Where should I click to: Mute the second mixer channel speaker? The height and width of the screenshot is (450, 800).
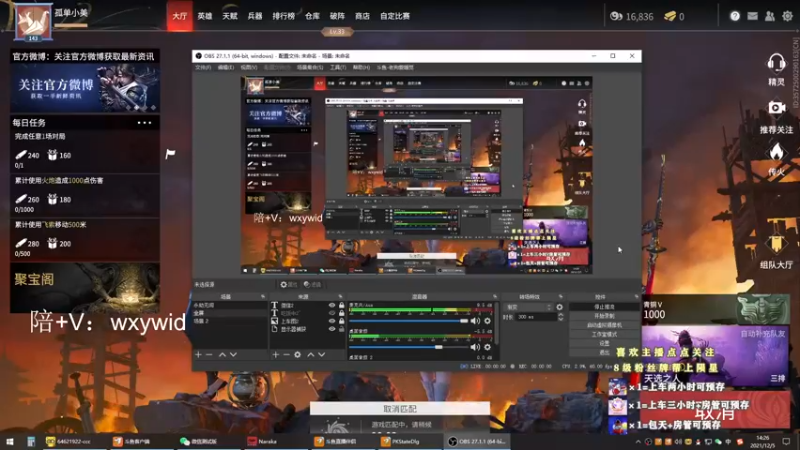[475, 347]
